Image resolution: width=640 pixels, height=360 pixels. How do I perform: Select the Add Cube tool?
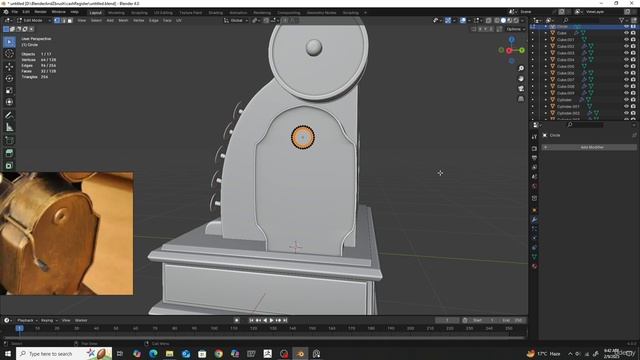click(9, 141)
